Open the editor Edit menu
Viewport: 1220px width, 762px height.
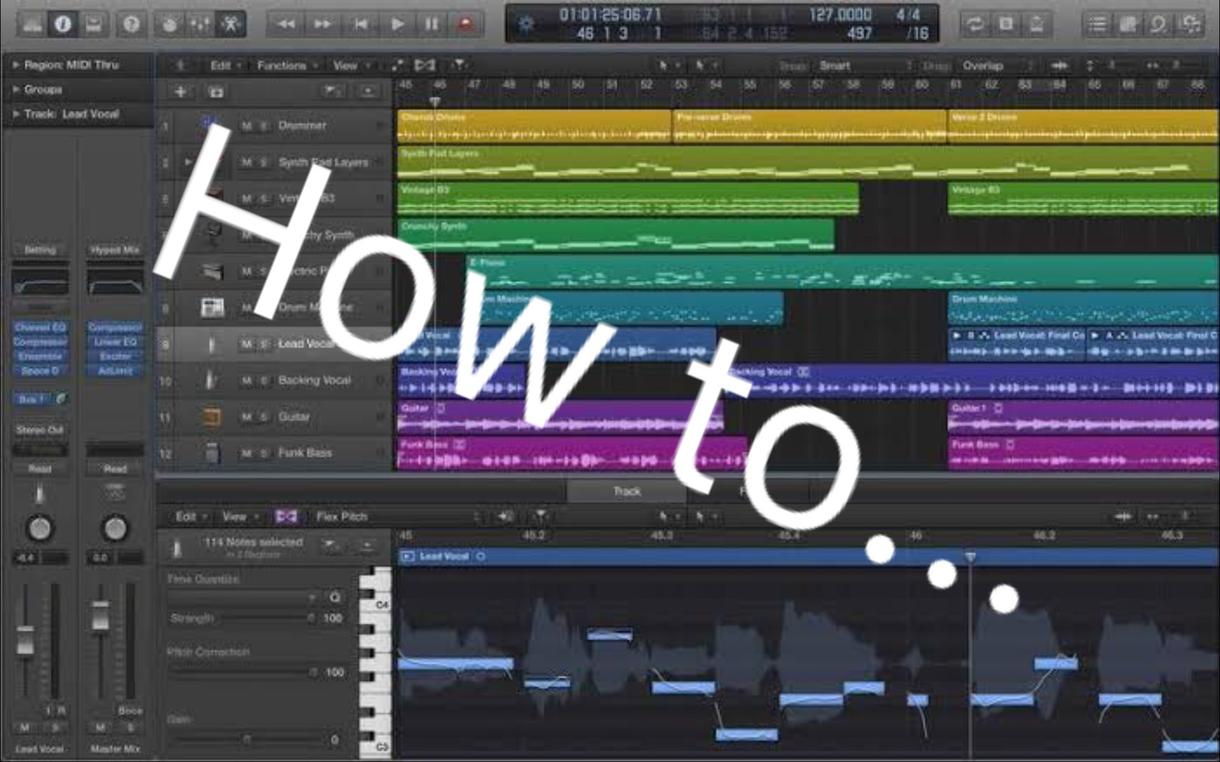click(189, 517)
